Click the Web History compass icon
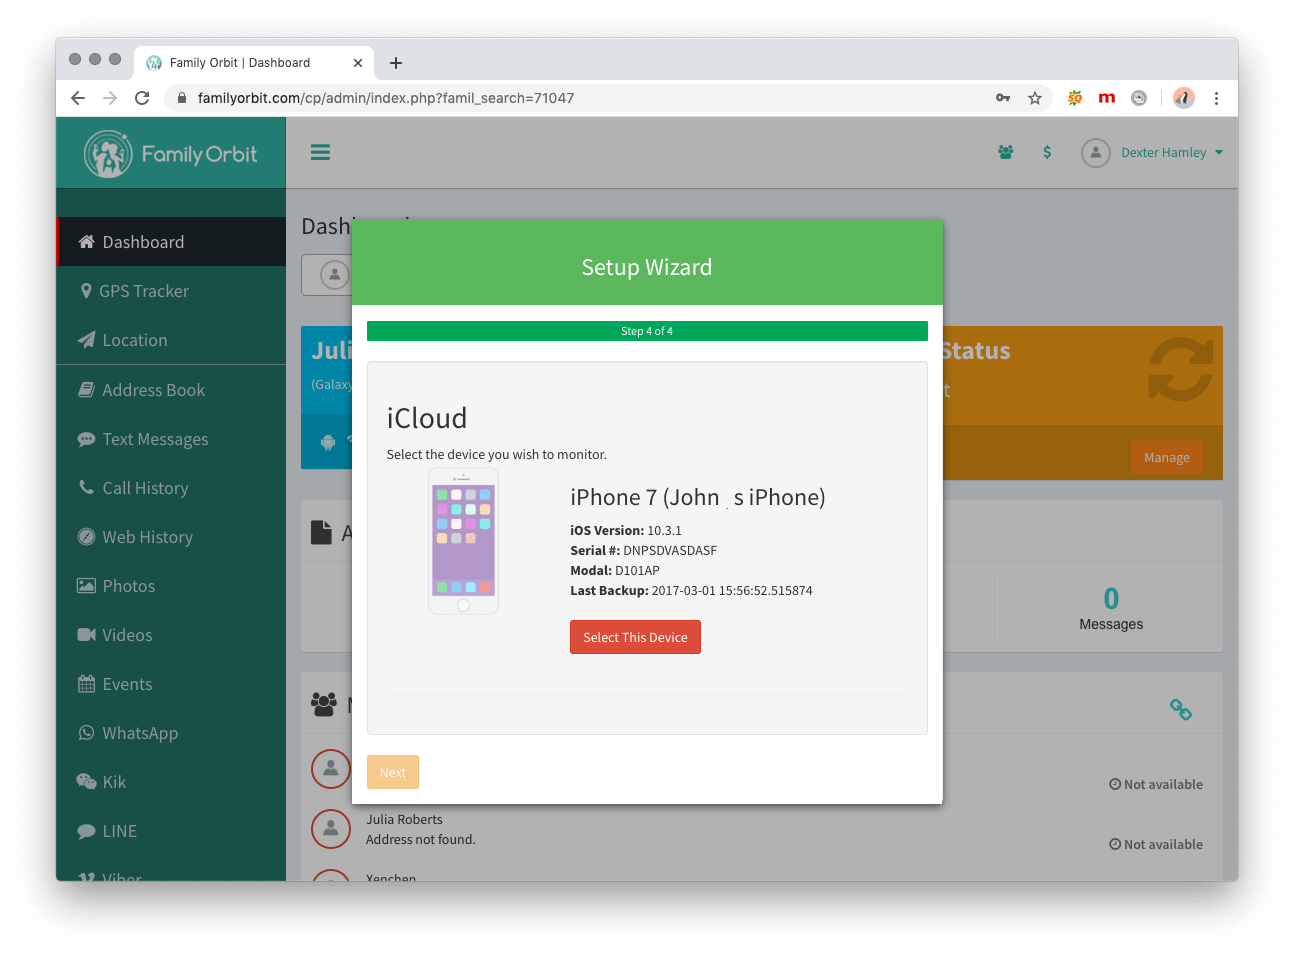This screenshot has height=955, width=1294. click(87, 537)
